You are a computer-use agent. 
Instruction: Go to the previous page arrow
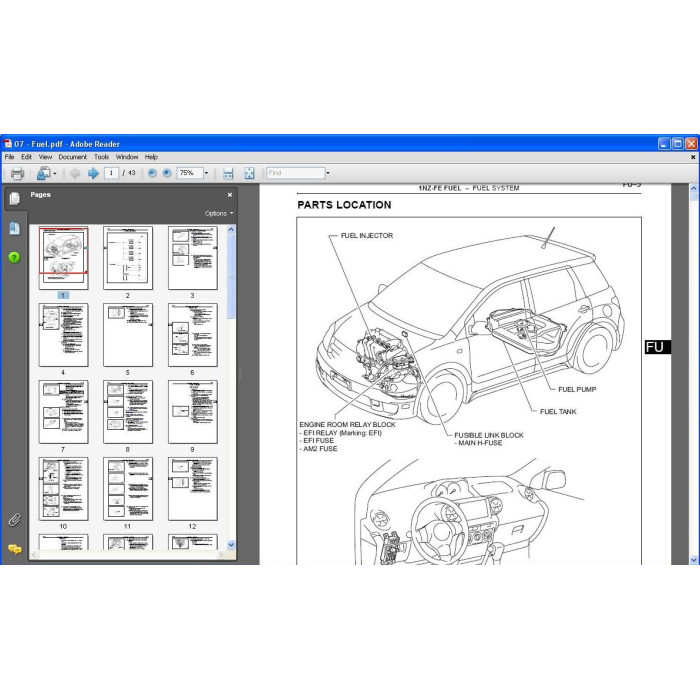point(75,173)
